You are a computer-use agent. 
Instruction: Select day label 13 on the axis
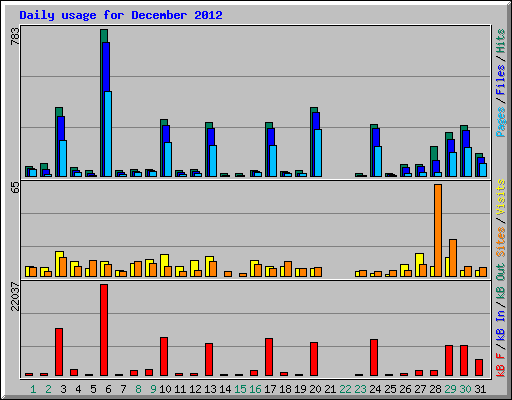[x=210, y=389]
